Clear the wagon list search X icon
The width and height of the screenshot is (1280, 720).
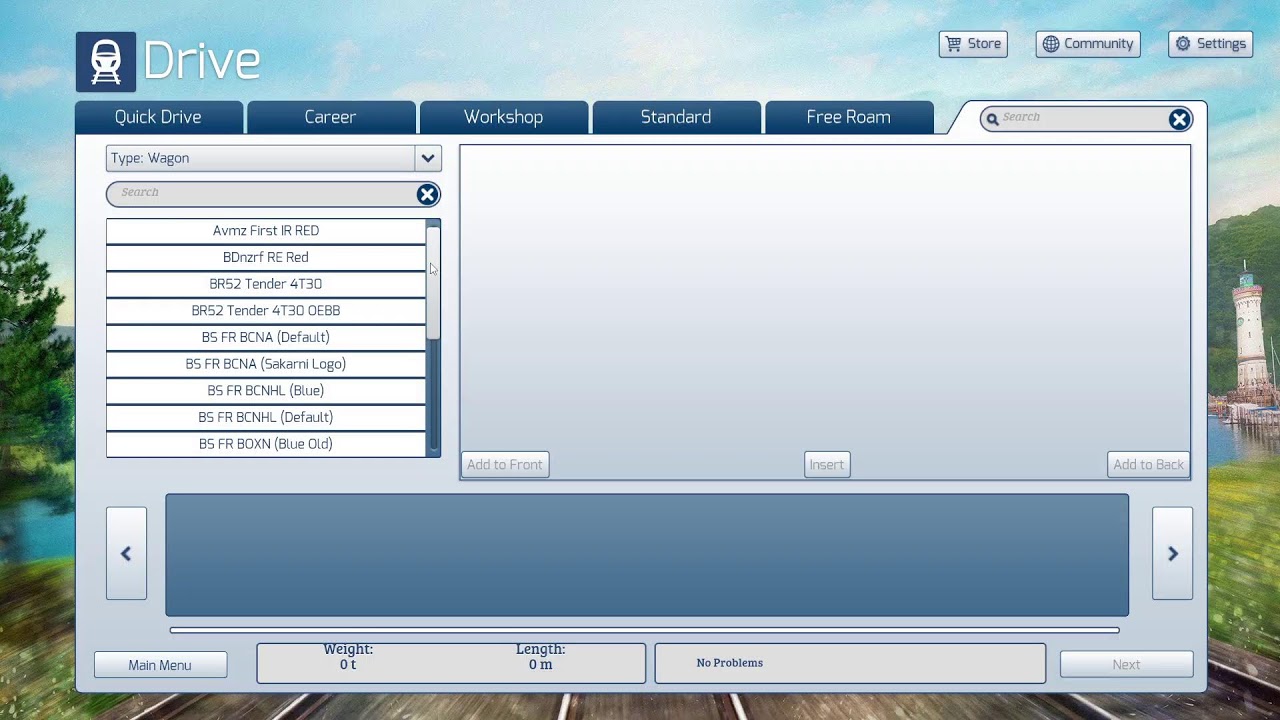click(427, 194)
